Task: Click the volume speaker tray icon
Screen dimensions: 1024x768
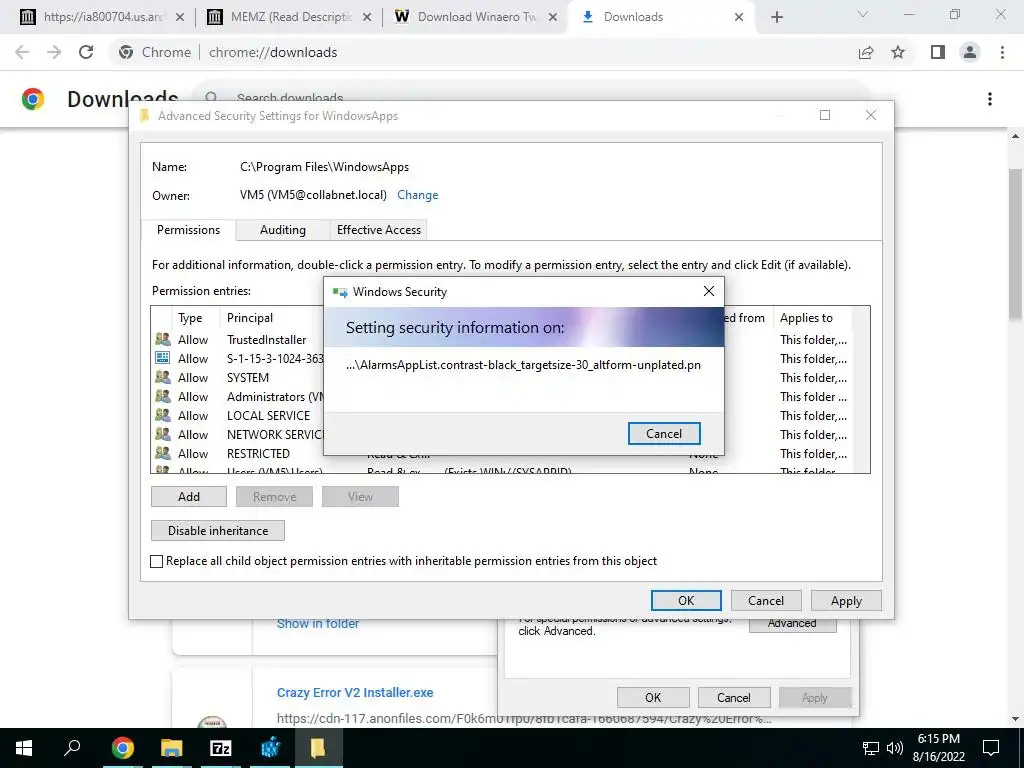Action: [895, 748]
